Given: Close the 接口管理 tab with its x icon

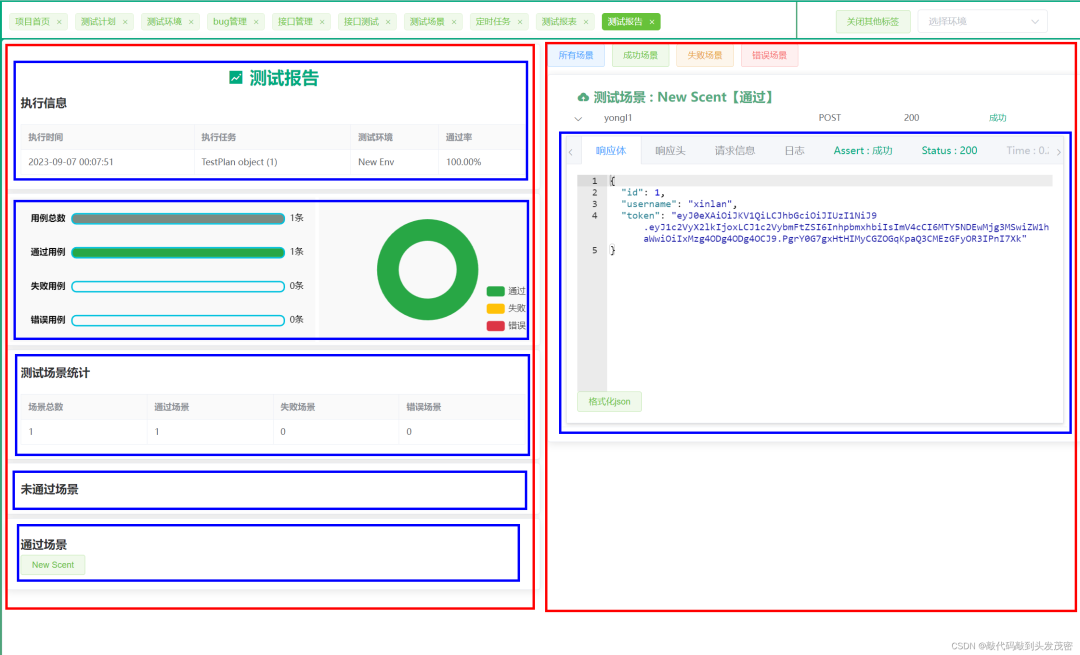Looking at the screenshot, I should tap(322, 22).
